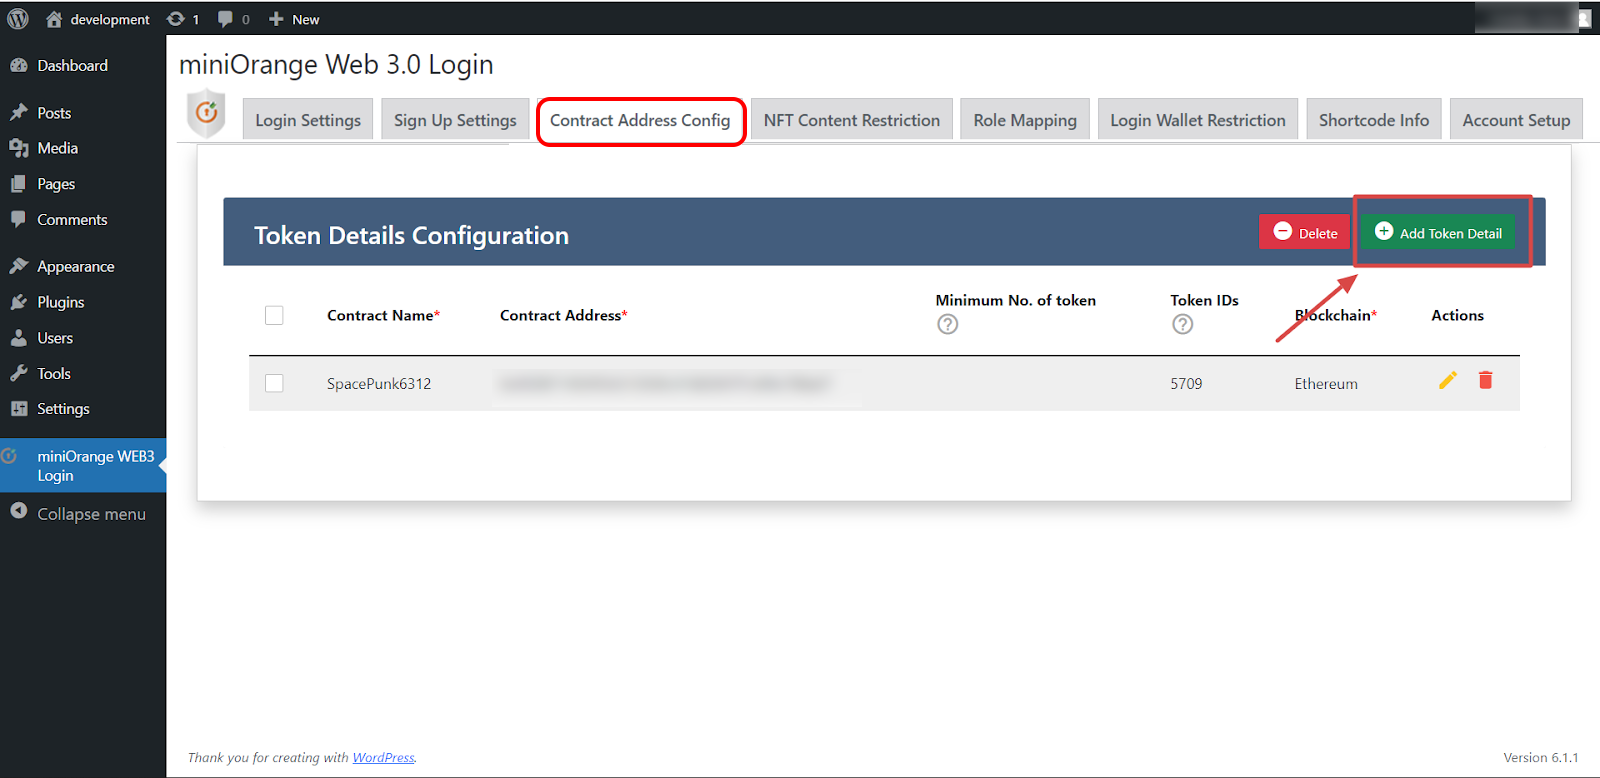
Task: Click the user avatar in admin bar
Action: (x=1585, y=18)
